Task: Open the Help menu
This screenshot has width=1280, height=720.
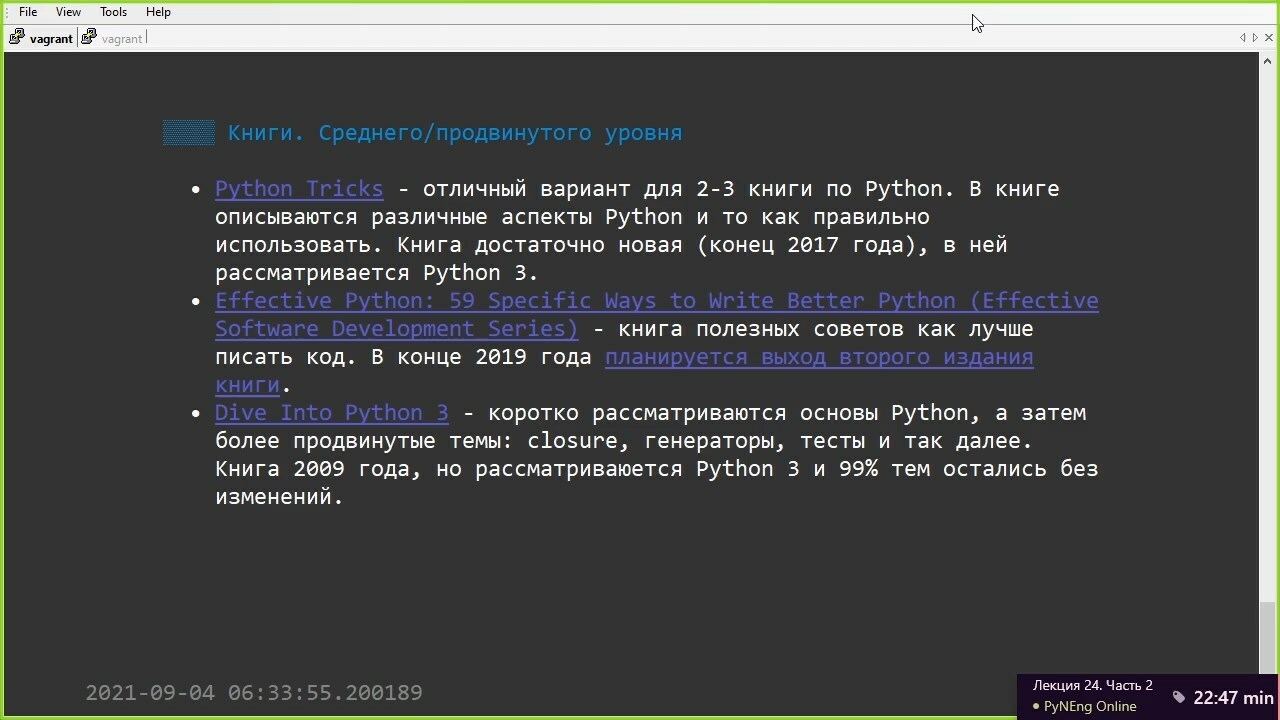Action: coord(158,12)
